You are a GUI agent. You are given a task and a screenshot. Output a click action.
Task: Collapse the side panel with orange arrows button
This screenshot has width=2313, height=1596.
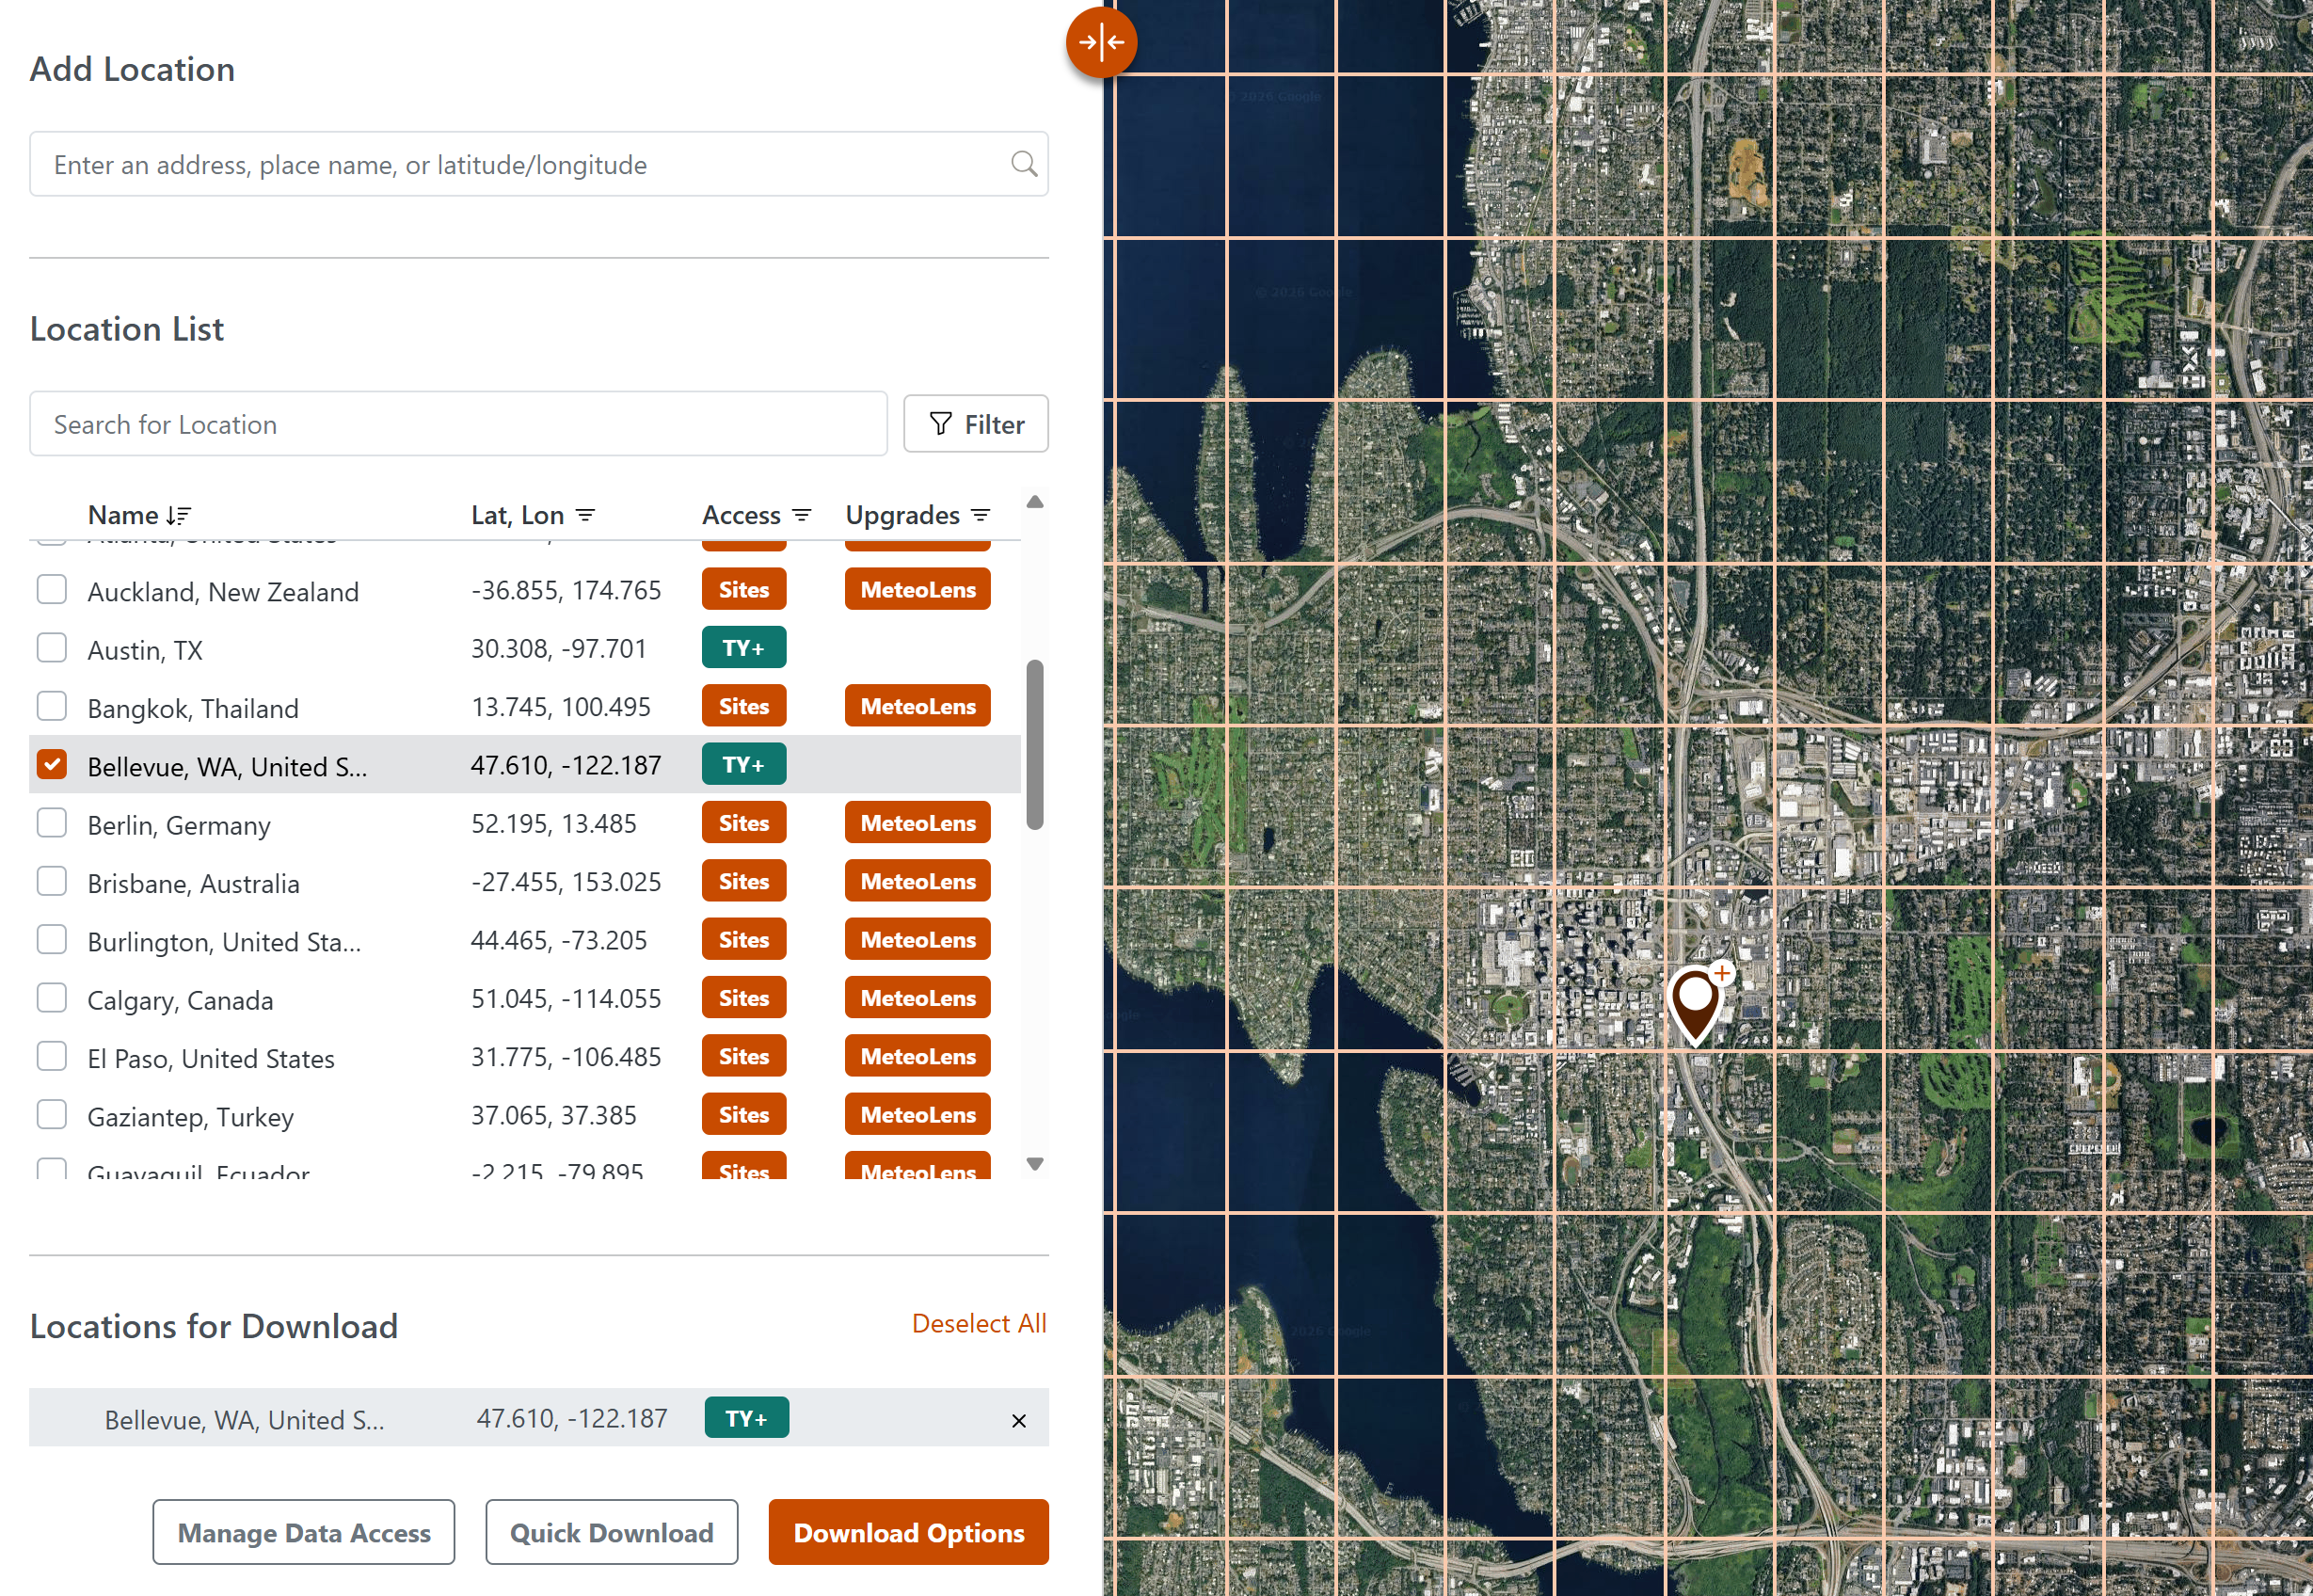point(1101,42)
